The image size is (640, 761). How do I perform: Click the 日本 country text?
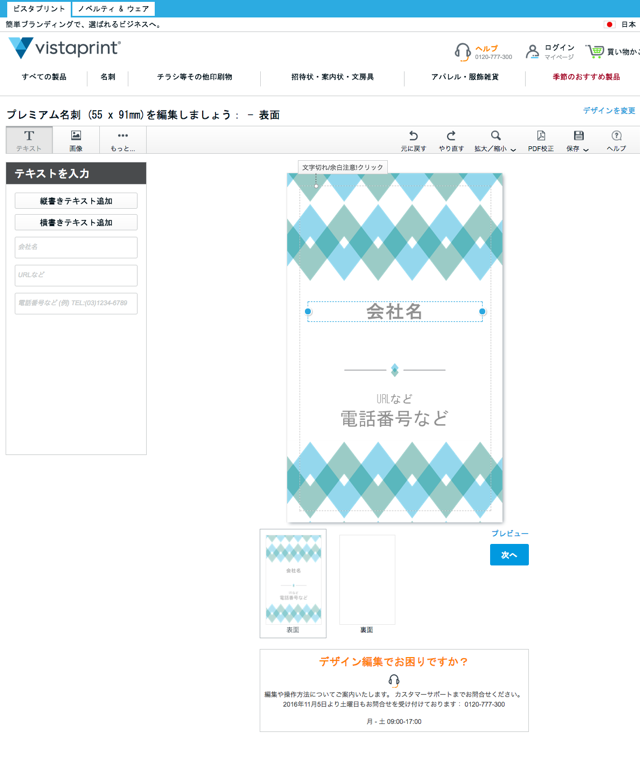click(x=628, y=24)
